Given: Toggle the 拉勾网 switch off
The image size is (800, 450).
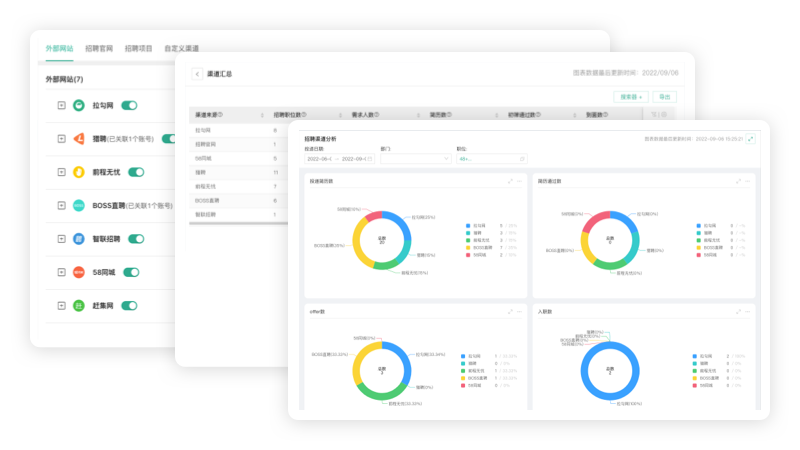Looking at the screenshot, I should coord(129,106).
